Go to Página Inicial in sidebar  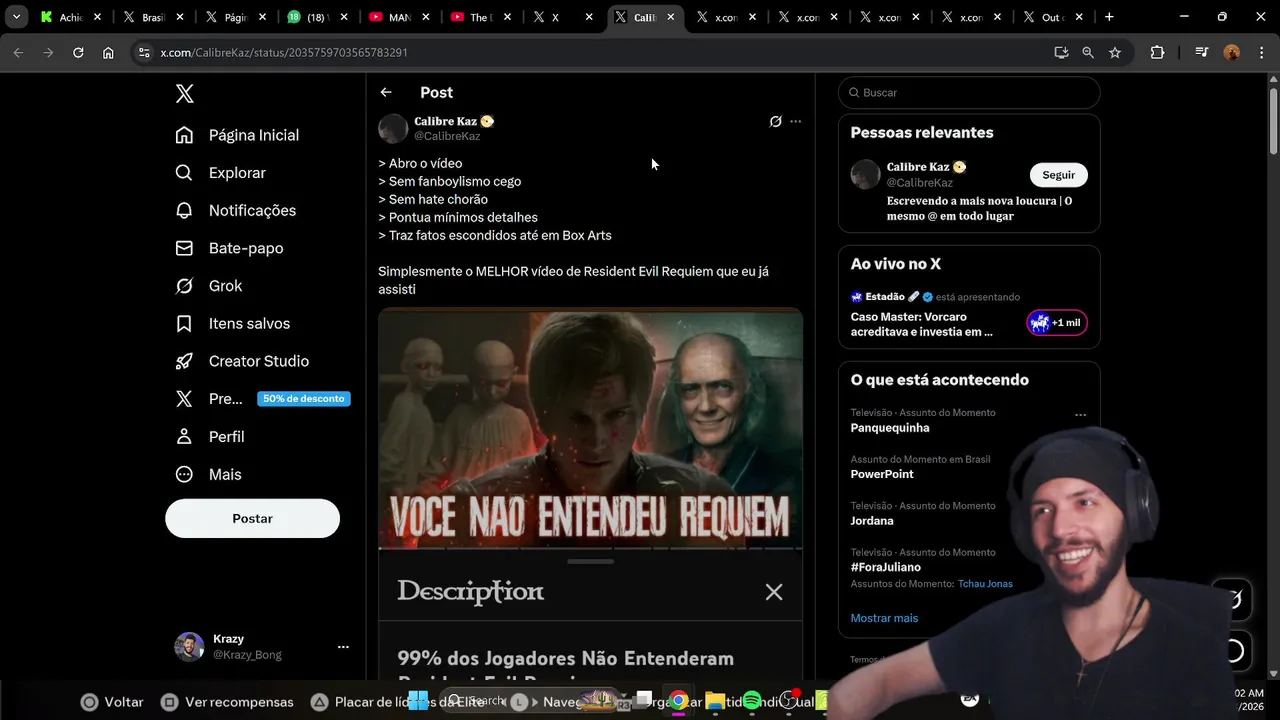coord(237,135)
